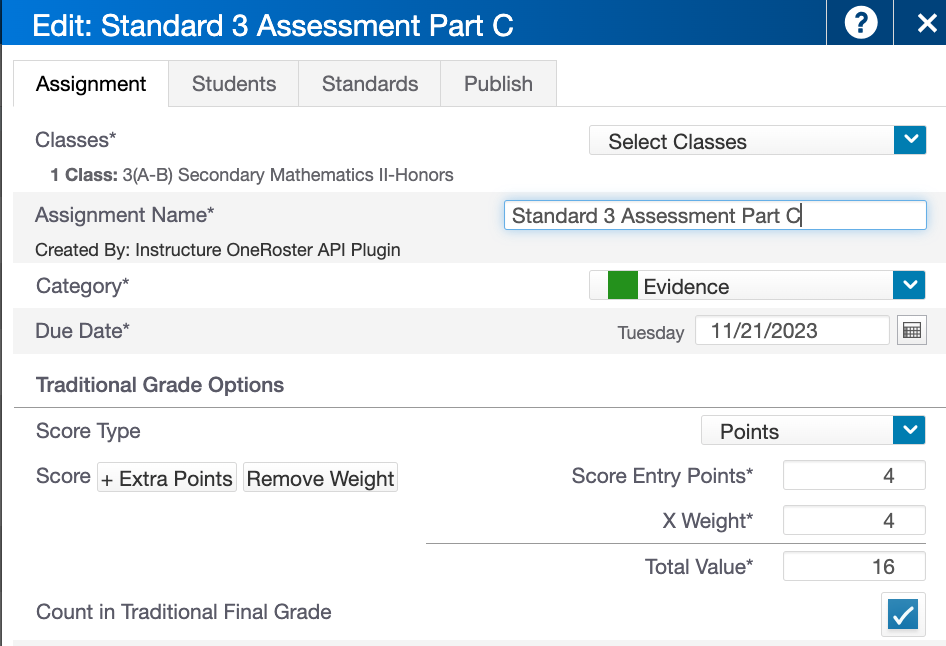Viewport: 946px width, 646px height.
Task: Switch to the Students tab
Action: [234, 84]
